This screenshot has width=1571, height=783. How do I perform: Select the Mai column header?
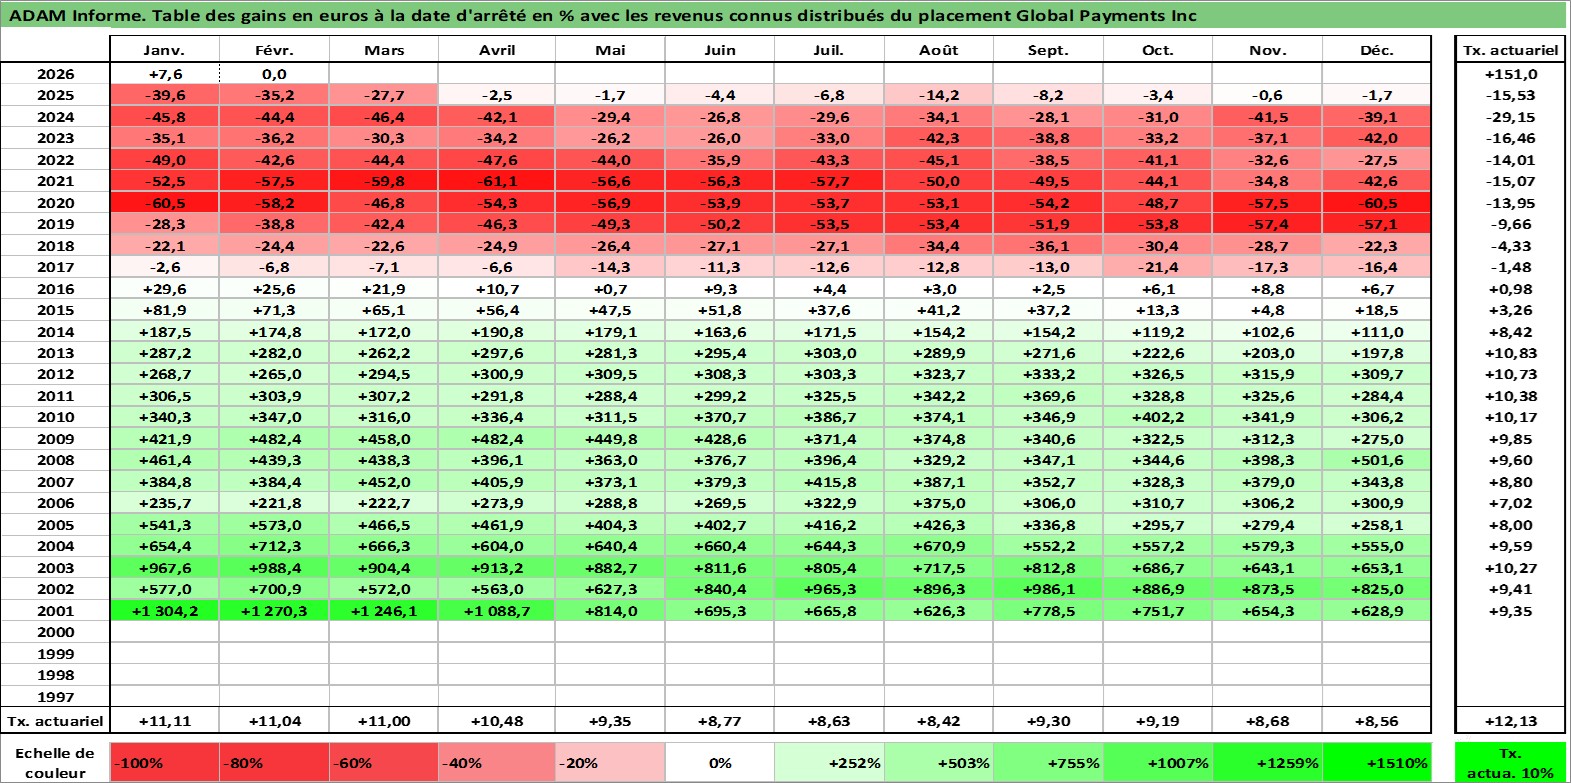click(x=610, y=50)
